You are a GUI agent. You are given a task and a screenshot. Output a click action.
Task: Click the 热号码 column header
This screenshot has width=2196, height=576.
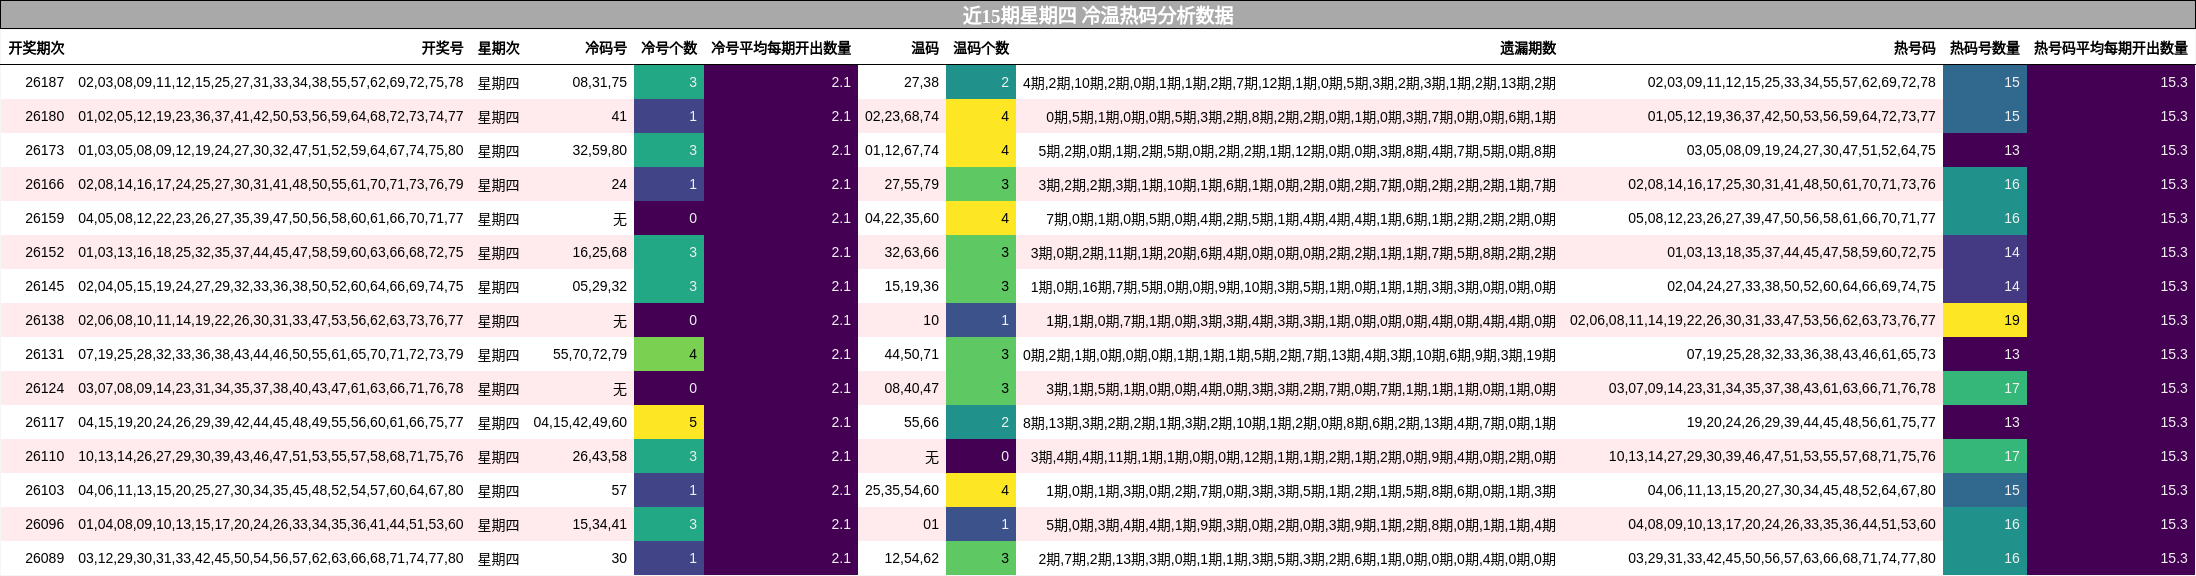point(1914,48)
